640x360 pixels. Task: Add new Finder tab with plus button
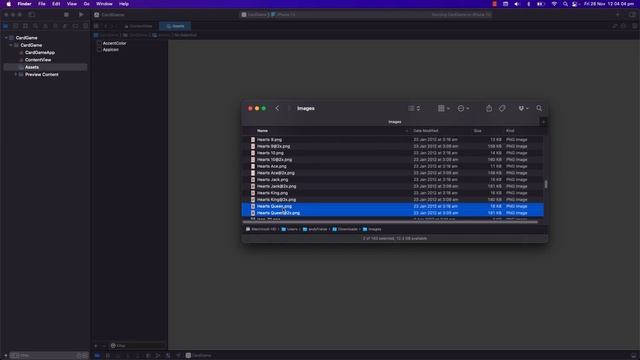pyautogui.click(x=543, y=122)
